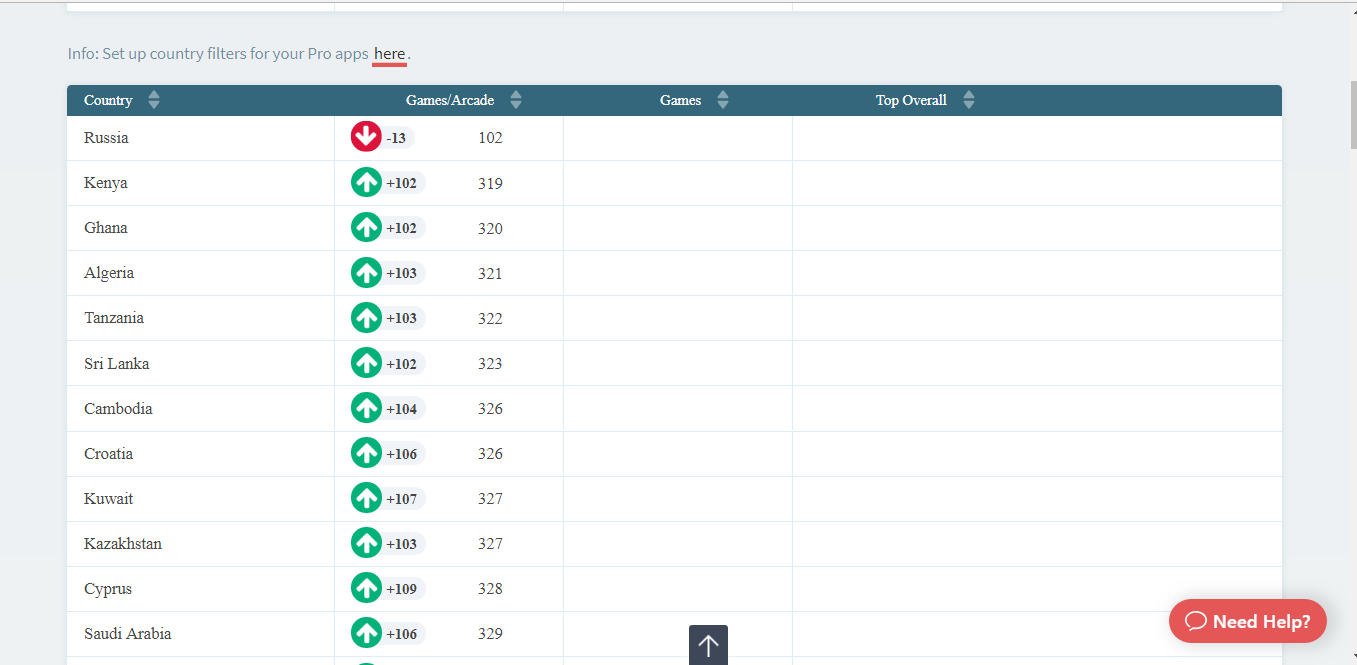Open the Need Help? chat button
Screen dimensions: 1357x665
tap(1247, 621)
